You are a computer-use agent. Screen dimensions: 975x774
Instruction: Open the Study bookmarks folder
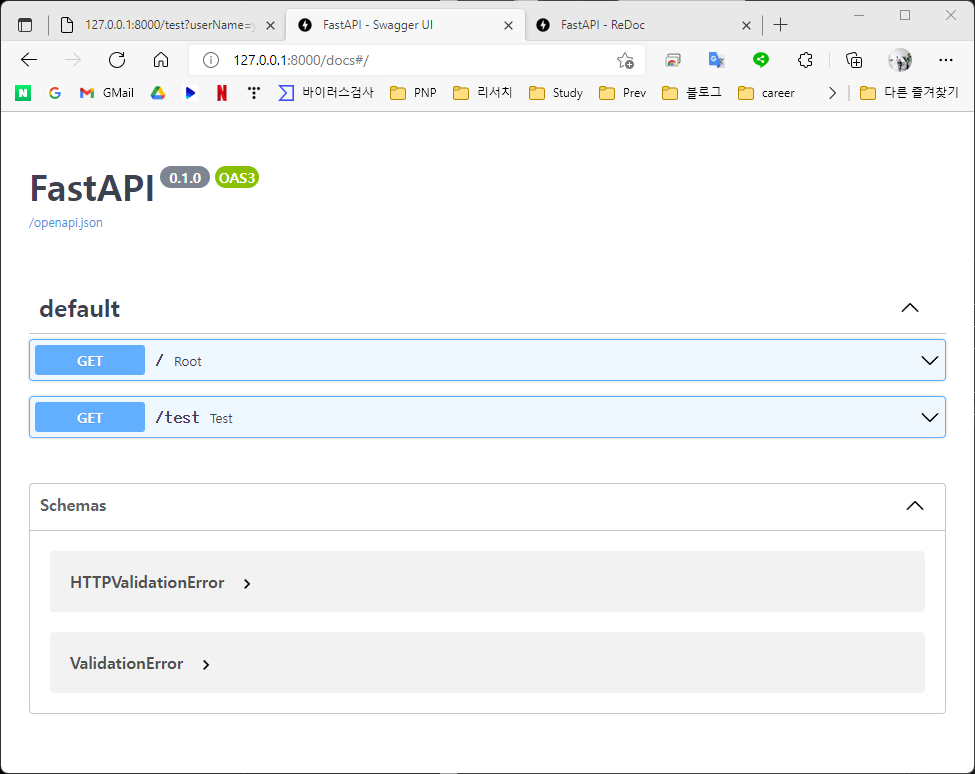[556, 93]
